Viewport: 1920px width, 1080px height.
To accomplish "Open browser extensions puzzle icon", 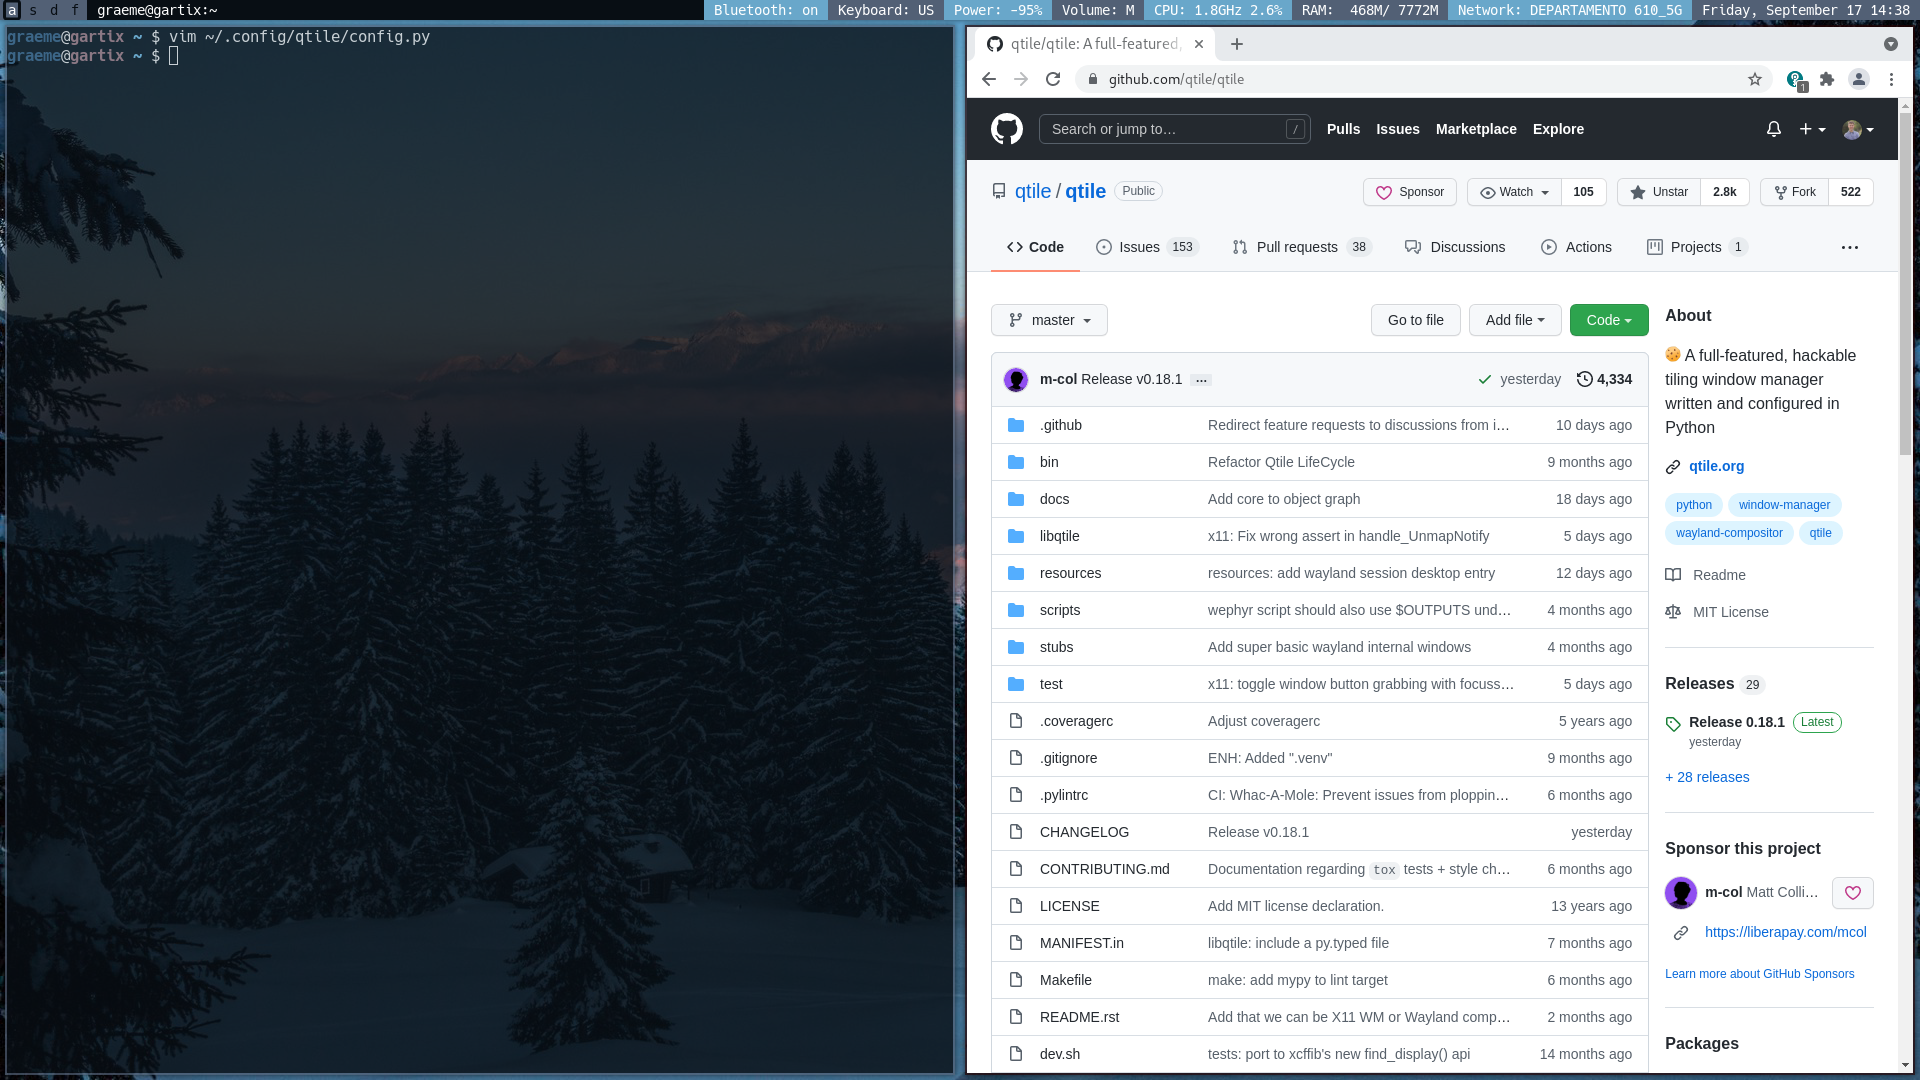I will click(1826, 79).
